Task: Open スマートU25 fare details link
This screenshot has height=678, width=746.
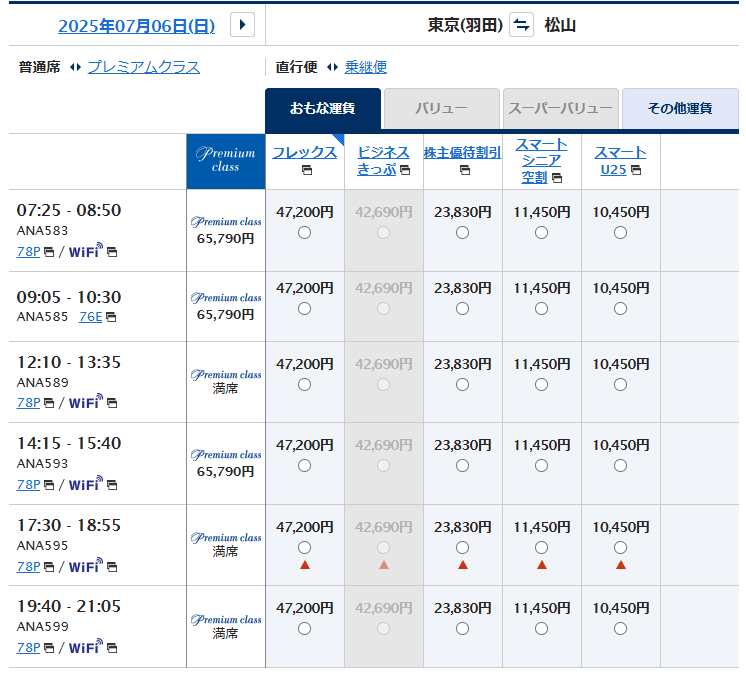Action: point(620,160)
